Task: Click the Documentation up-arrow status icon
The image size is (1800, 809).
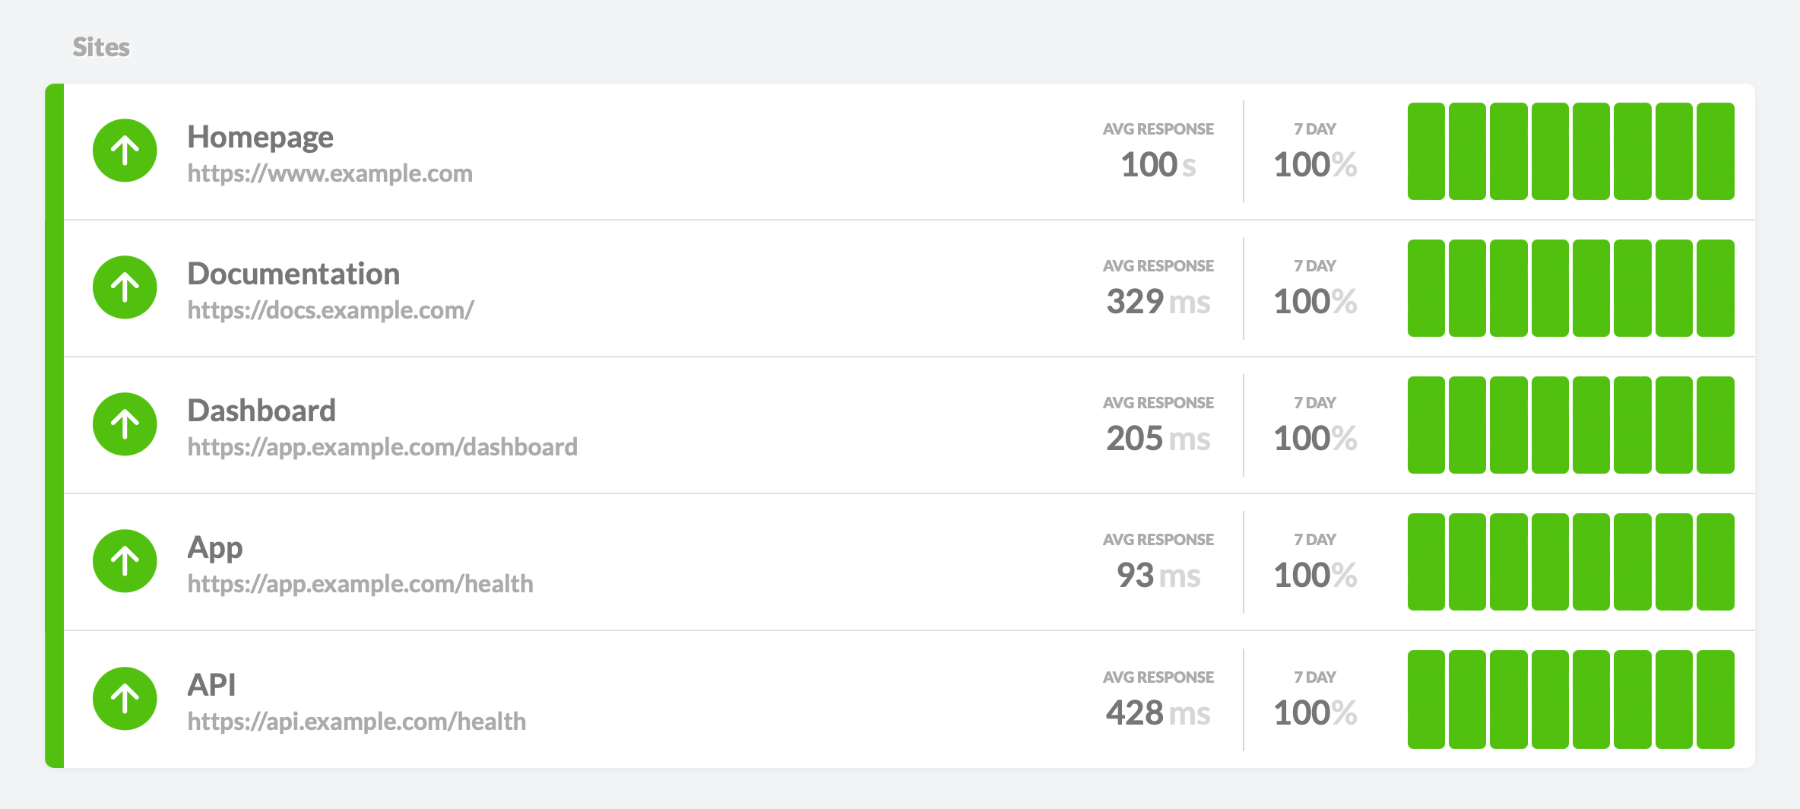Action: [125, 288]
